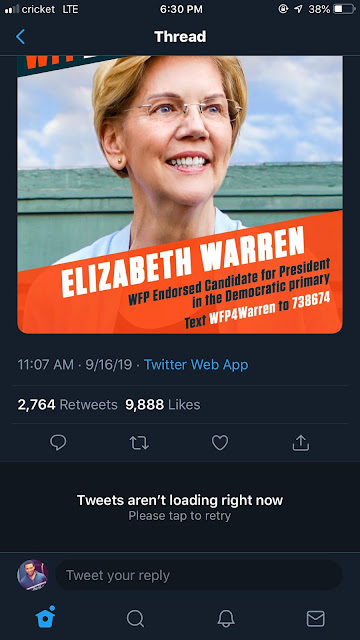Tap the back arrow in Thread header

[x=20, y=37]
